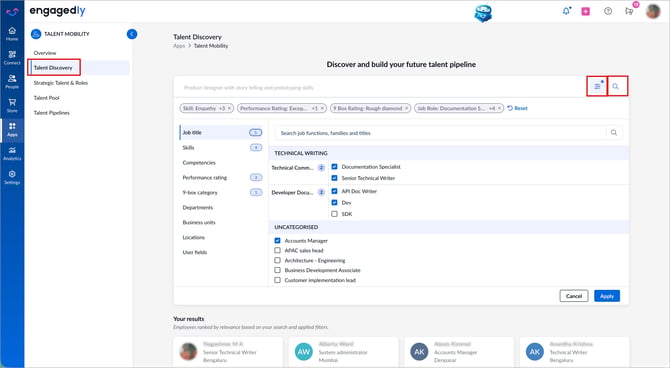Image resolution: width=670 pixels, height=368 pixels.
Task: Click the Reset filters link
Action: [x=517, y=109]
